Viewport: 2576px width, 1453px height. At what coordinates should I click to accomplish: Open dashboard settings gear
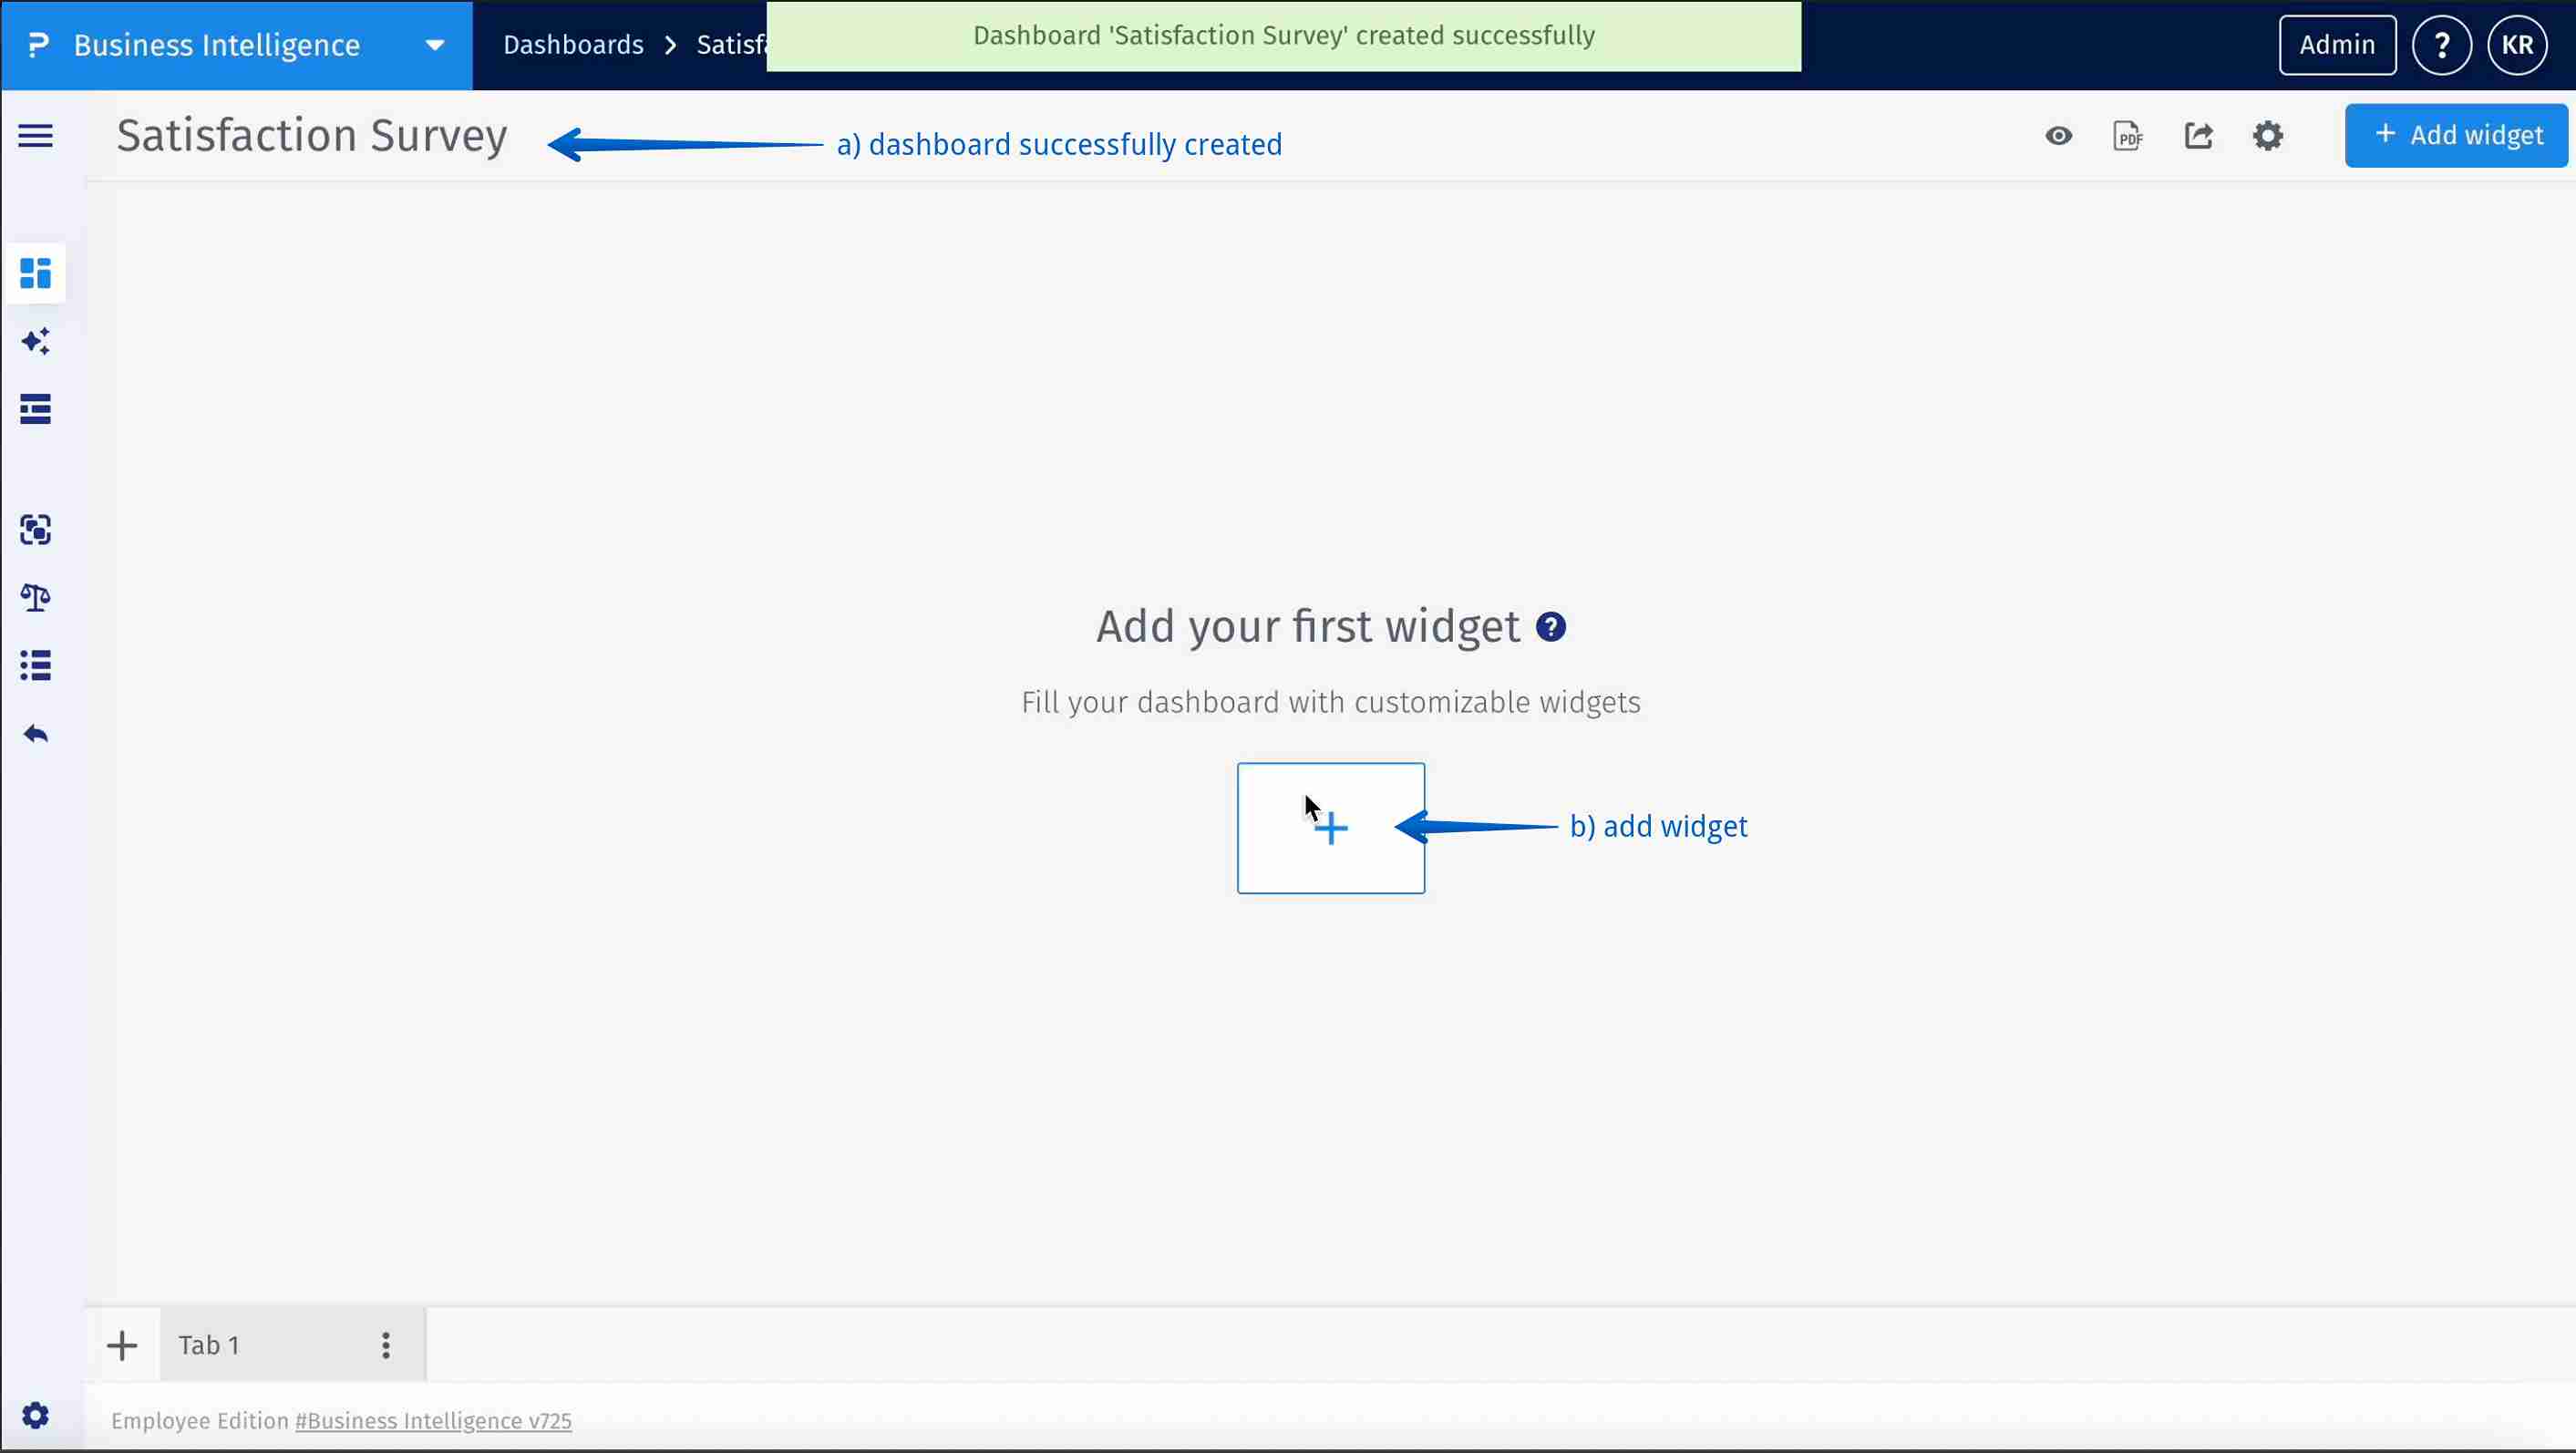point(2268,135)
